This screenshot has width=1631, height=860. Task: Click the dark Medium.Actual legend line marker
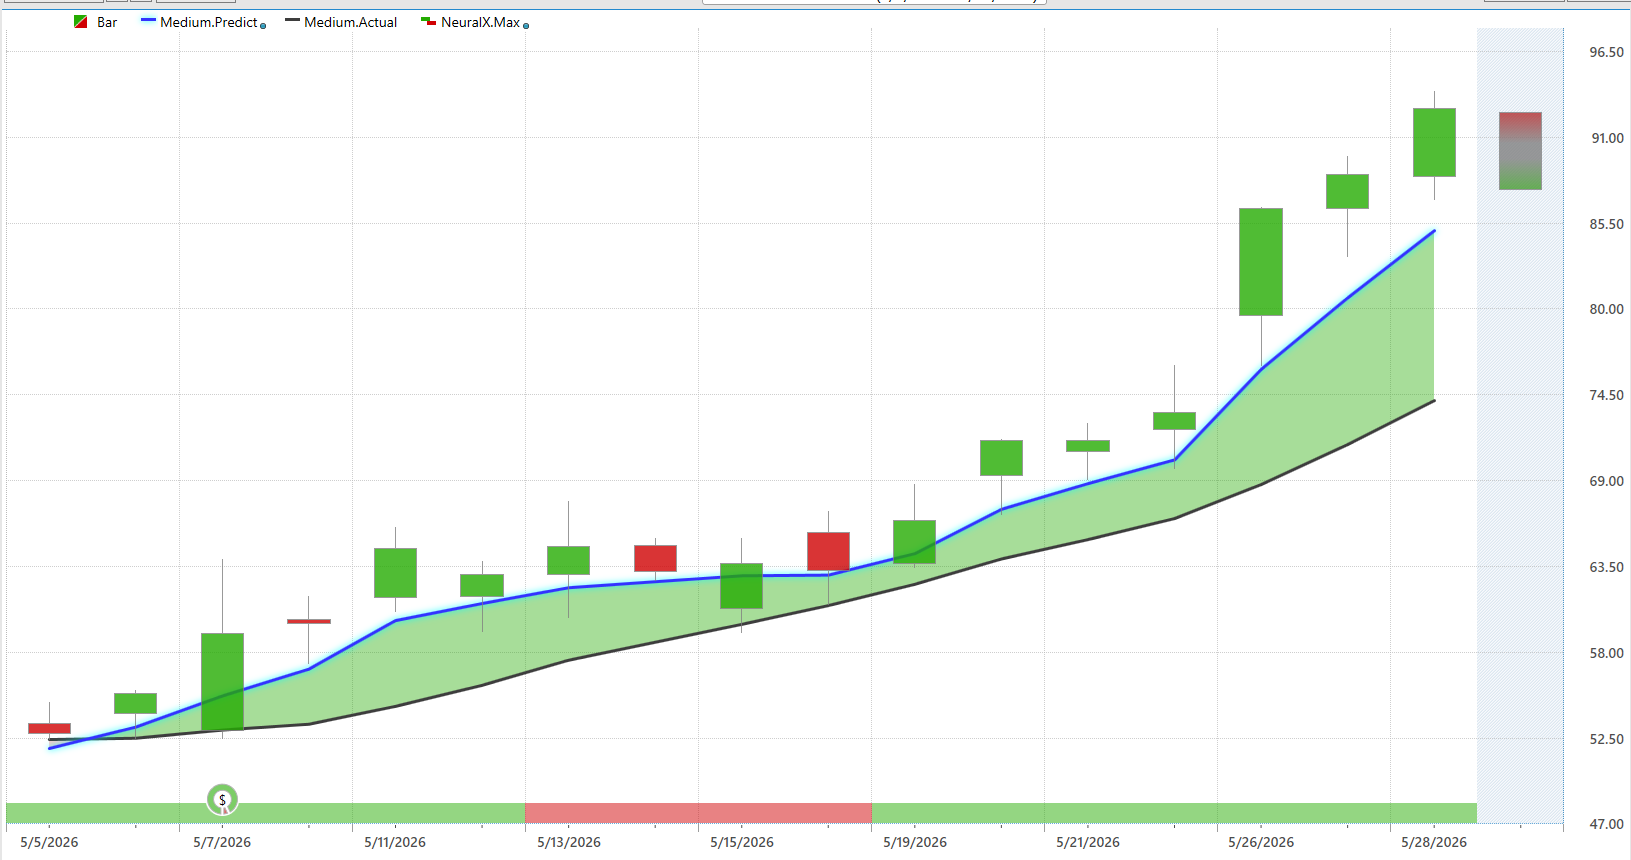pos(292,21)
